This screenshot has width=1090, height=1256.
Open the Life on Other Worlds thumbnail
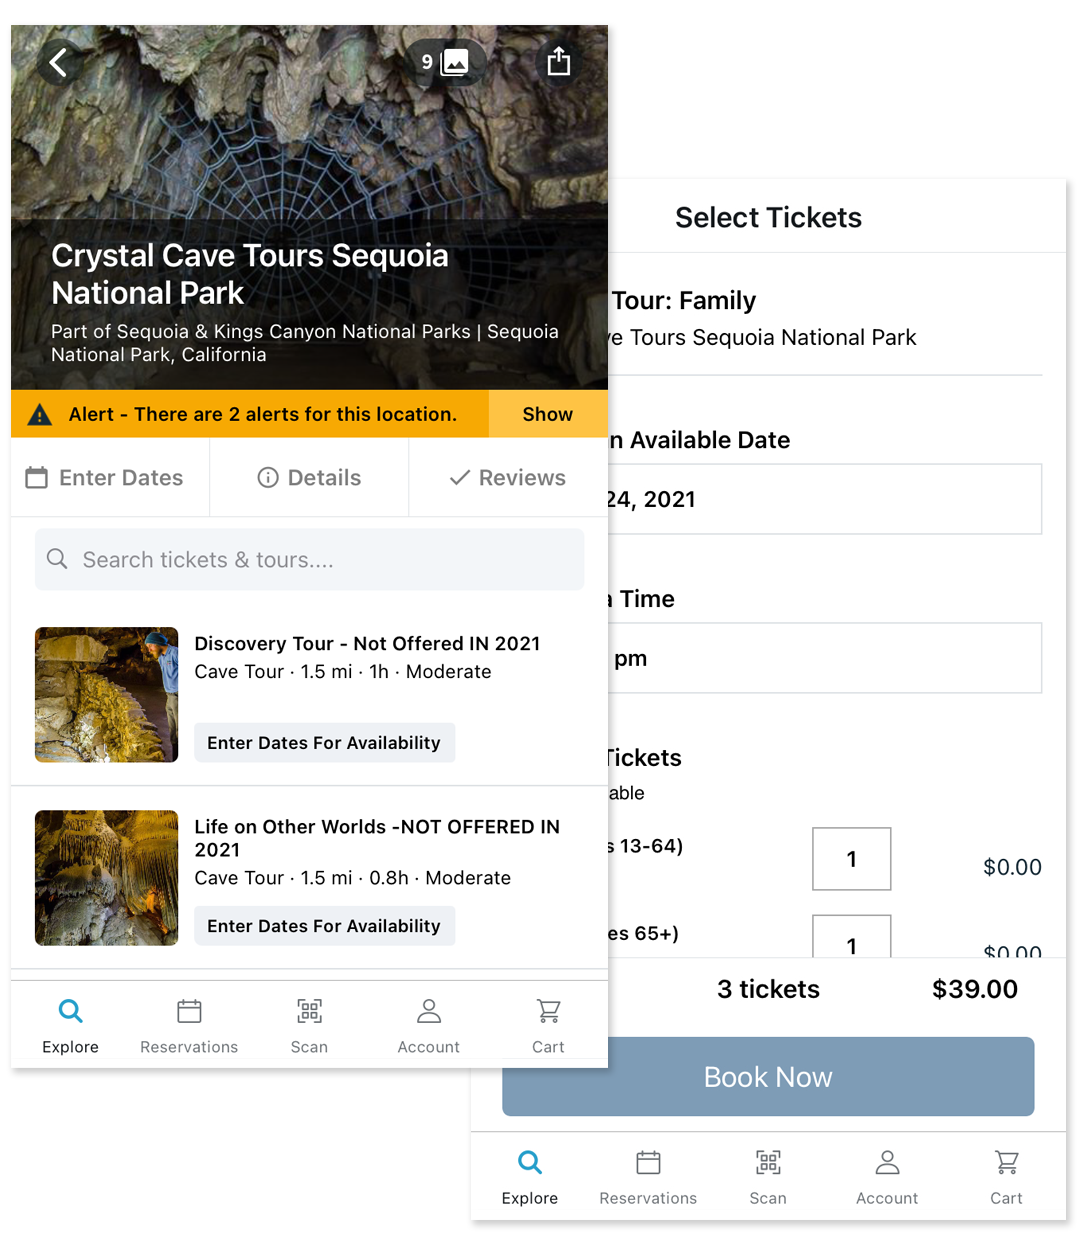pos(107,878)
